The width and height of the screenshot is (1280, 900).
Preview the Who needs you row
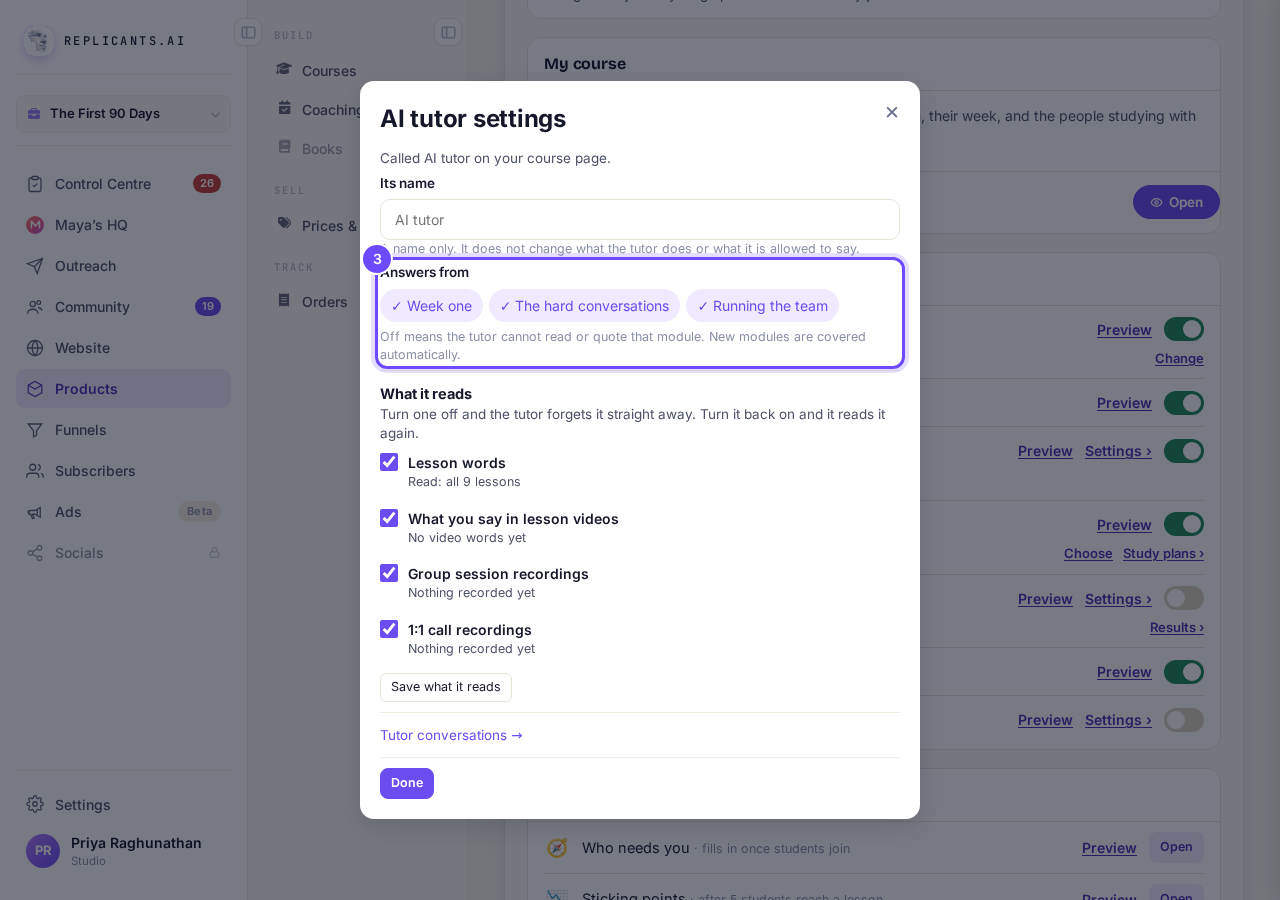pos(1109,848)
